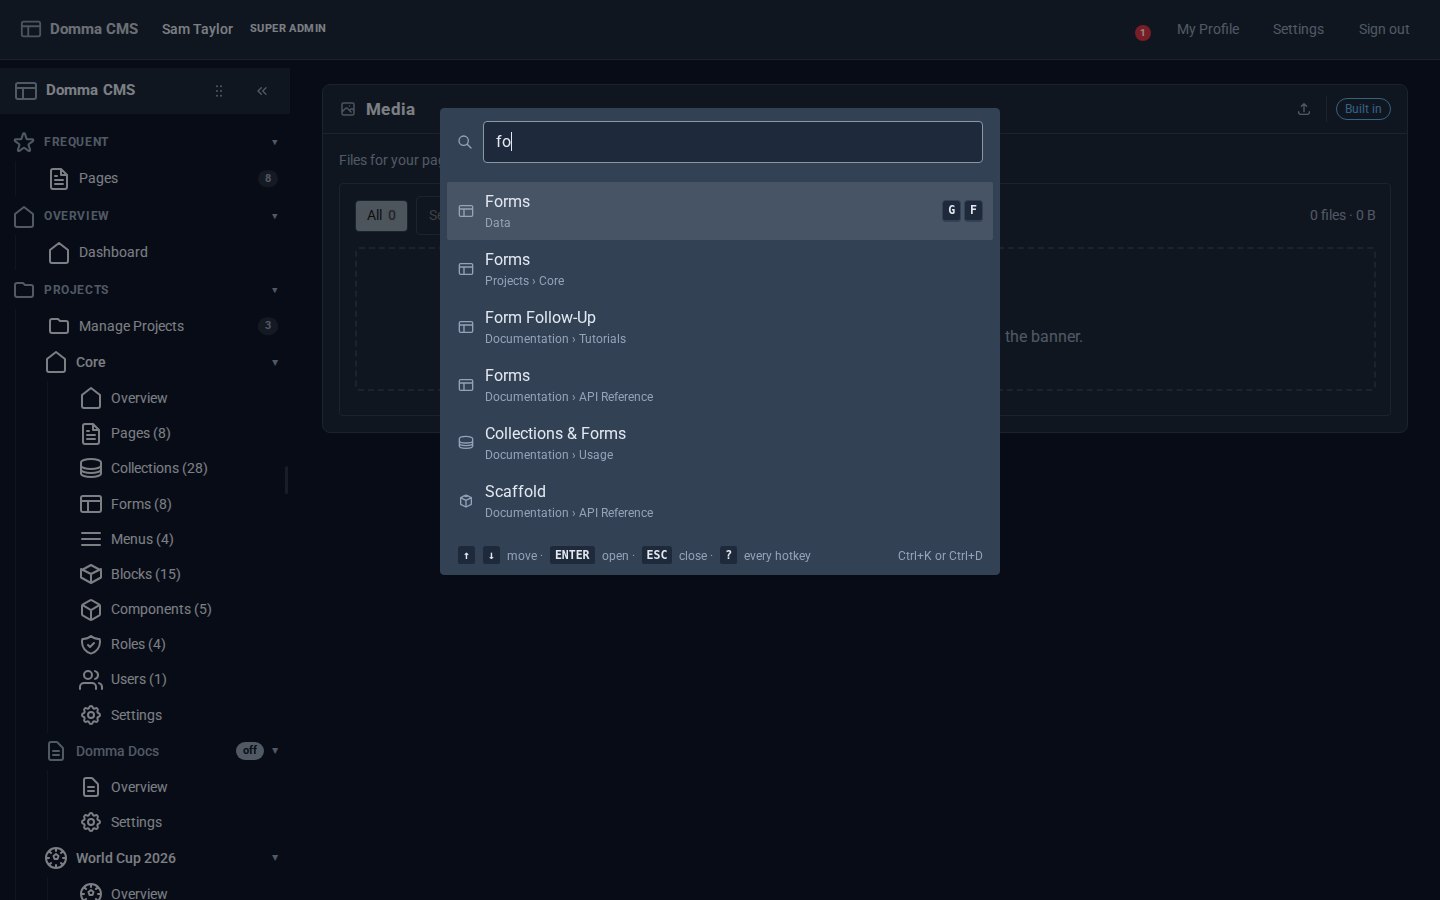Select Collections & Forms search result
This screenshot has height=900, width=1440.
pos(720,443)
